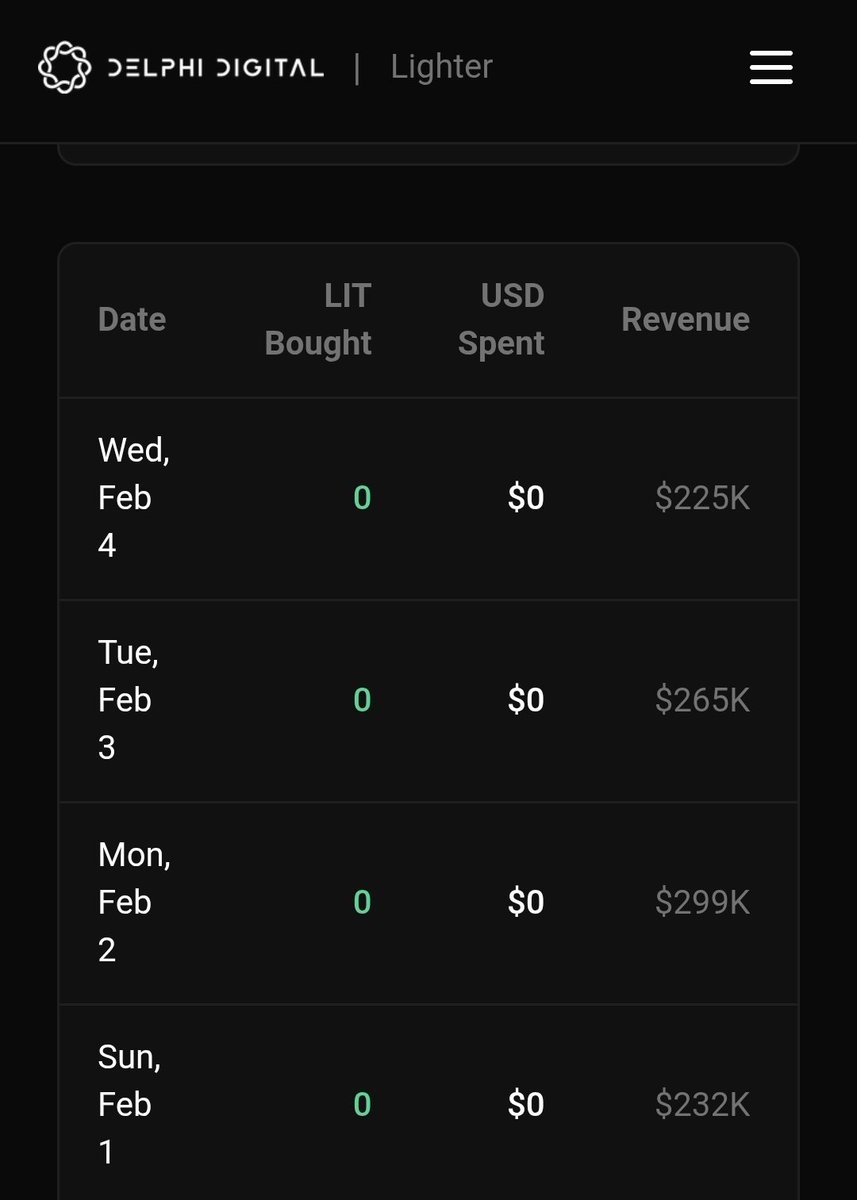This screenshot has width=857, height=1200.
Task: Click LIT Bought value for Feb 4
Action: coord(362,498)
